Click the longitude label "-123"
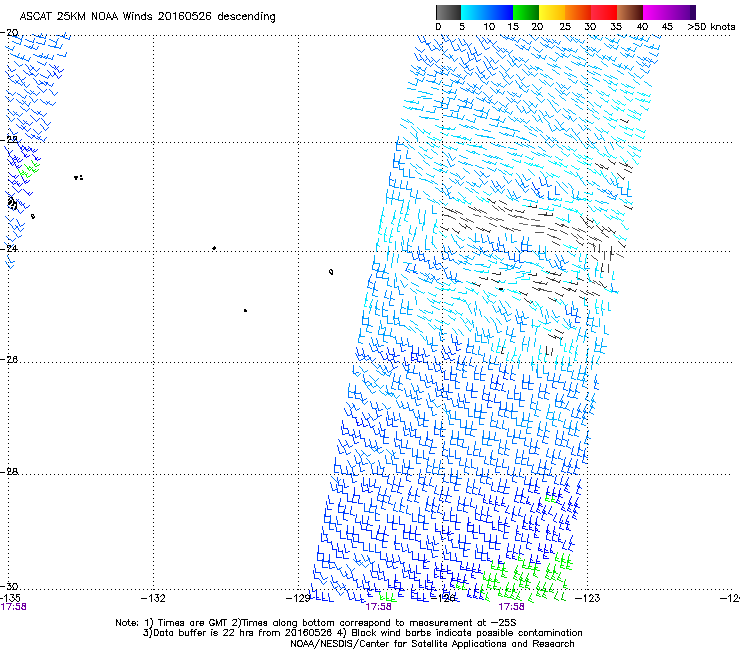Viewport: 740px width, 650px height. click(588, 598)
